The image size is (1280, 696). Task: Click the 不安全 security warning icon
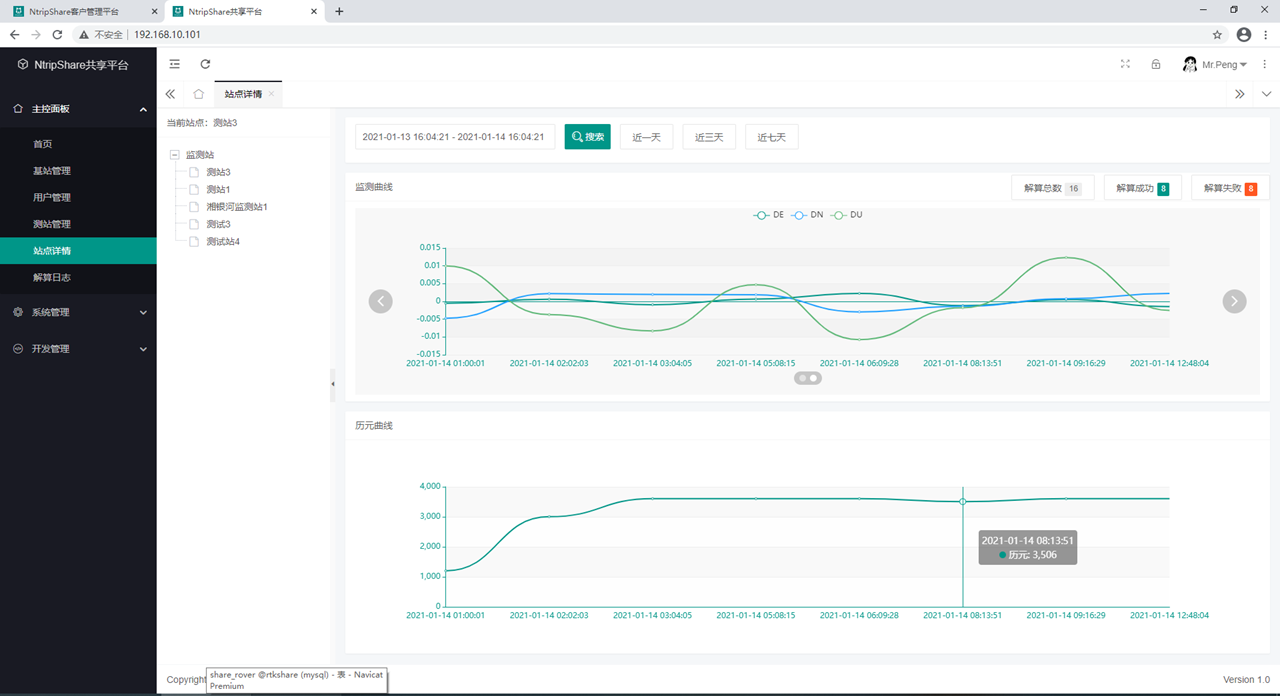tap(84, 34)
